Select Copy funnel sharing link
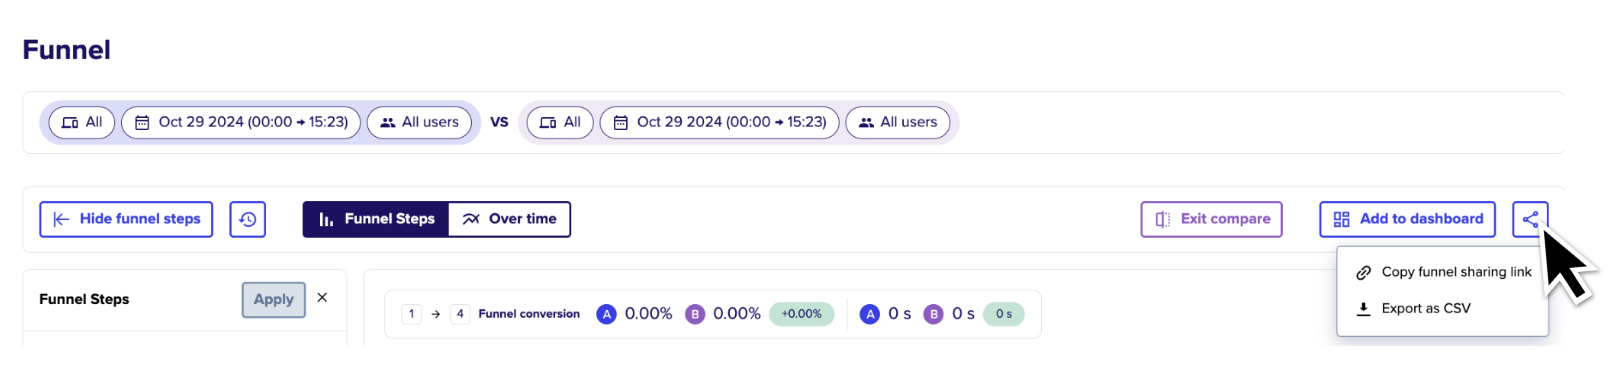Viewport: 1612px width, 386px height. pos(1443,272)
